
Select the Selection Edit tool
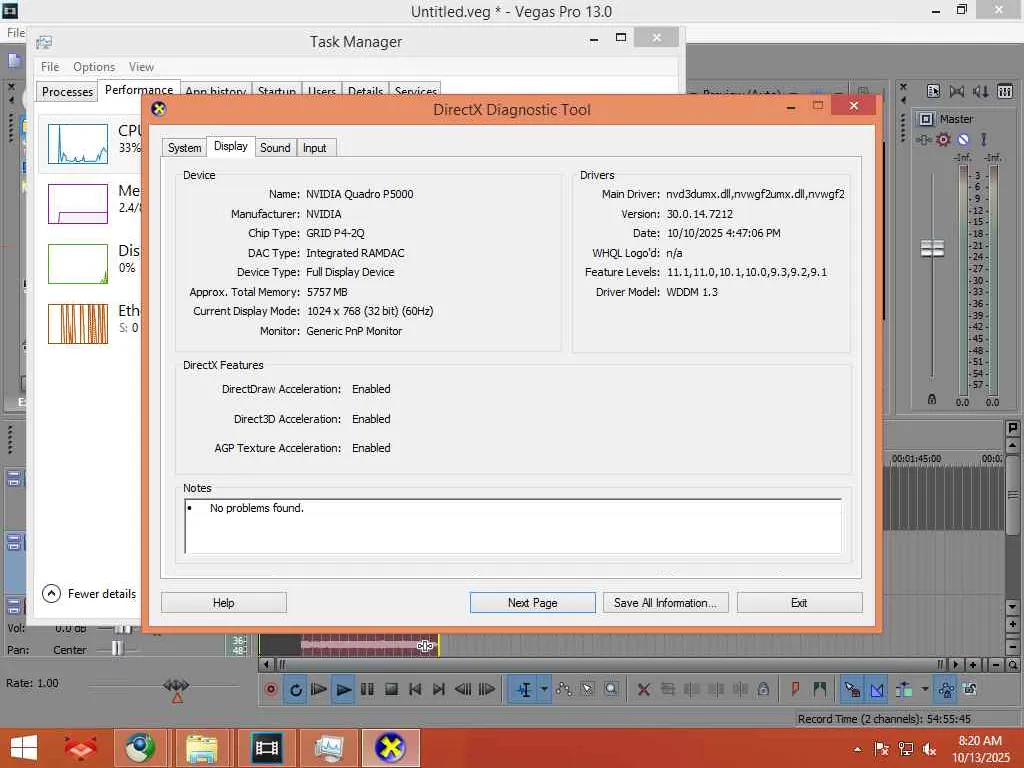coord(587,689)
